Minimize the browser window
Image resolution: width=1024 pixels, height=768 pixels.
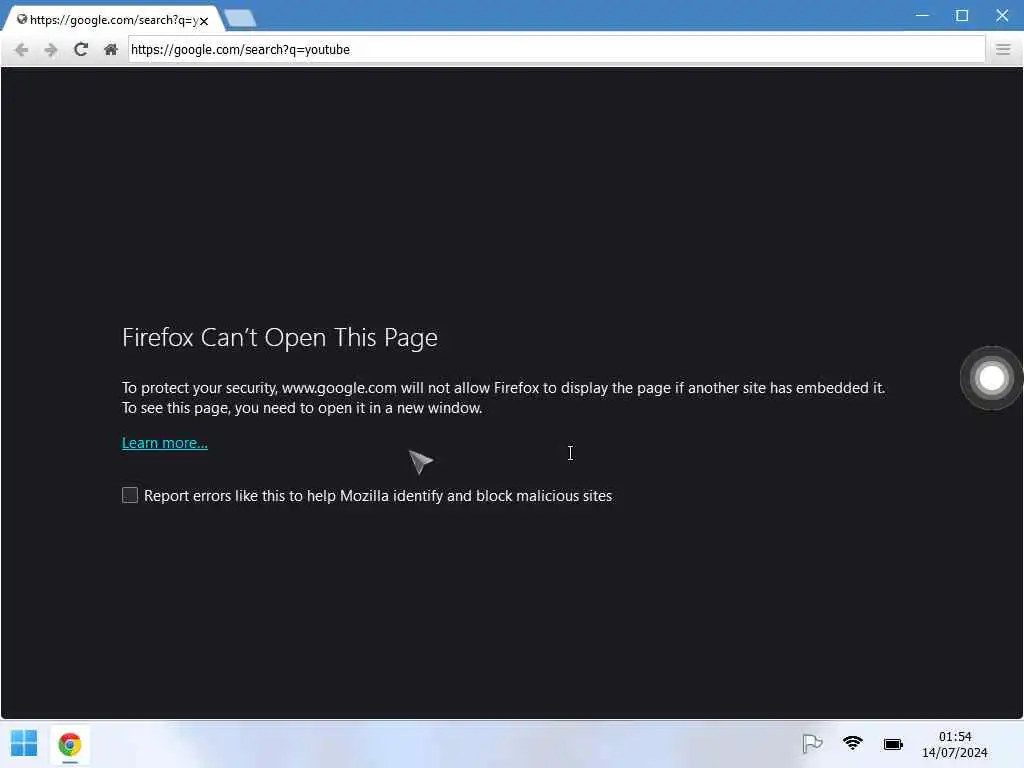point(922,15)
